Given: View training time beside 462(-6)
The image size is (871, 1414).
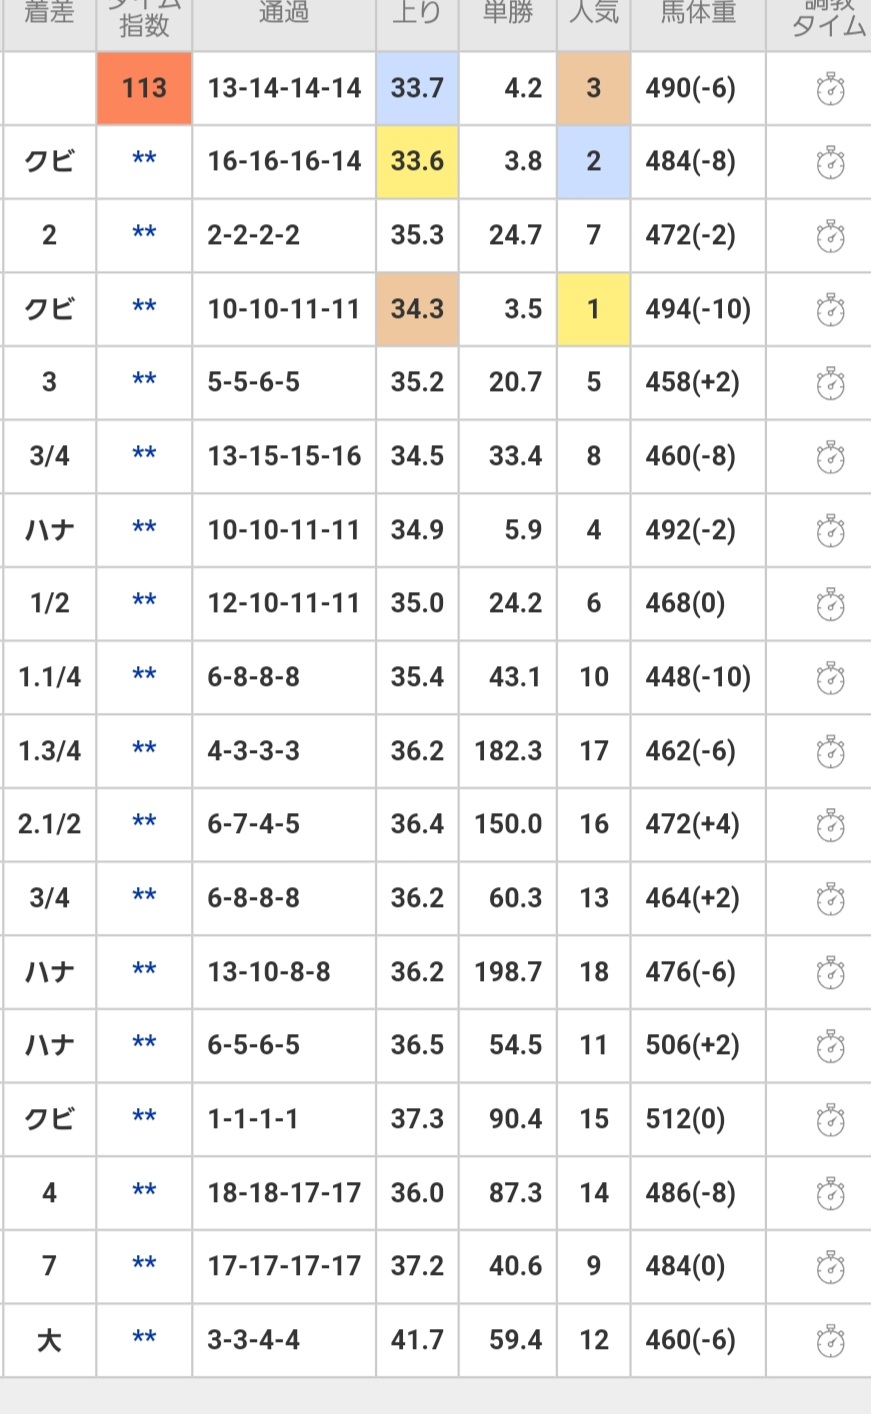Looking at the screenshot, I should coord(830,752).
